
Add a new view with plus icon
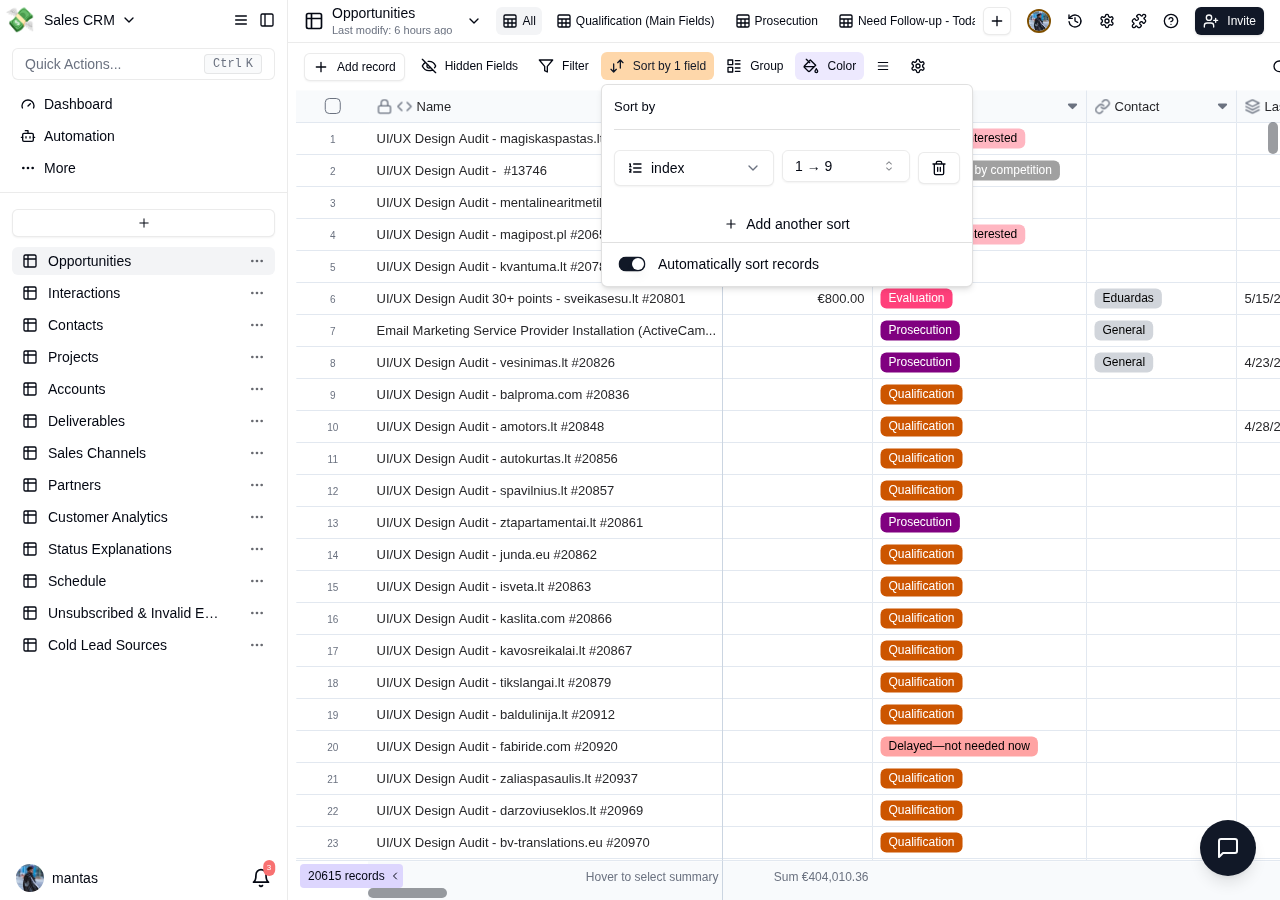tap(997, 21)
